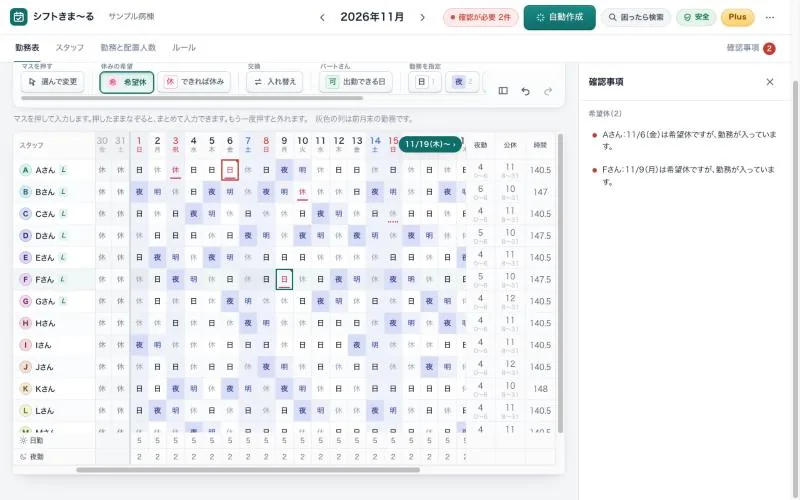Go to previous month with left chevron
This screenshot has height=500, width=800.
click(x=322, y=17)
